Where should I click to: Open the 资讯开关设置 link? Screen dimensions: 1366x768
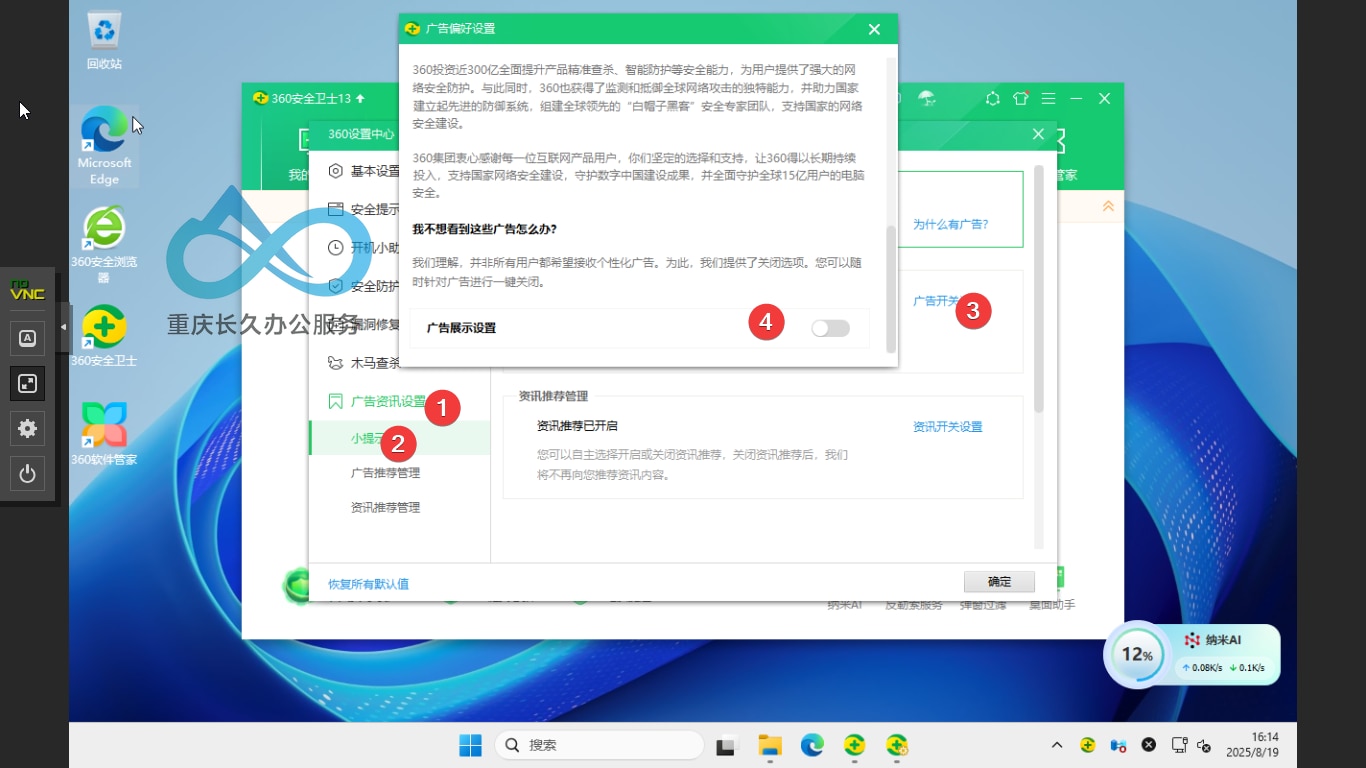947,426
